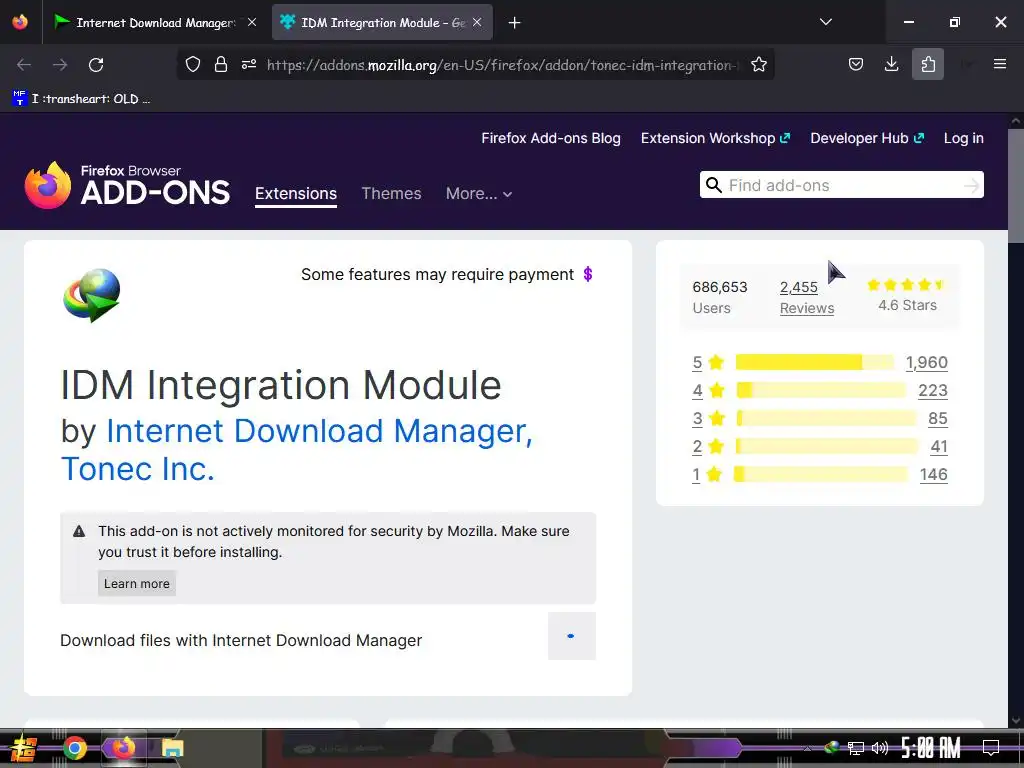Open Tonec Inc. author link
The height and width of the screenshot is (768, 1024).
coord(138,469)
